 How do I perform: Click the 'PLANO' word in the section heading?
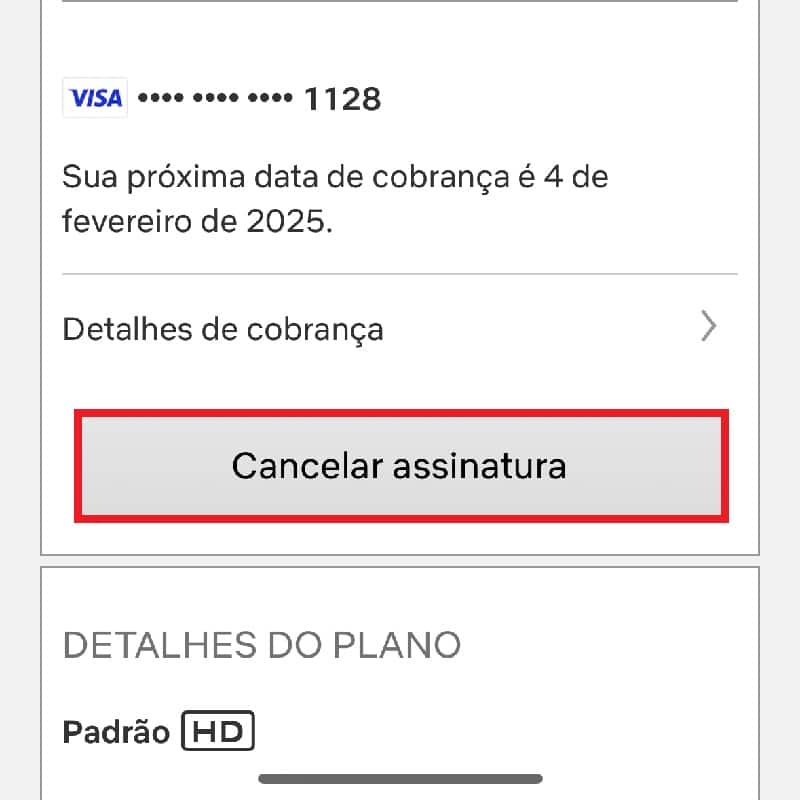click(x=397, y=645)
